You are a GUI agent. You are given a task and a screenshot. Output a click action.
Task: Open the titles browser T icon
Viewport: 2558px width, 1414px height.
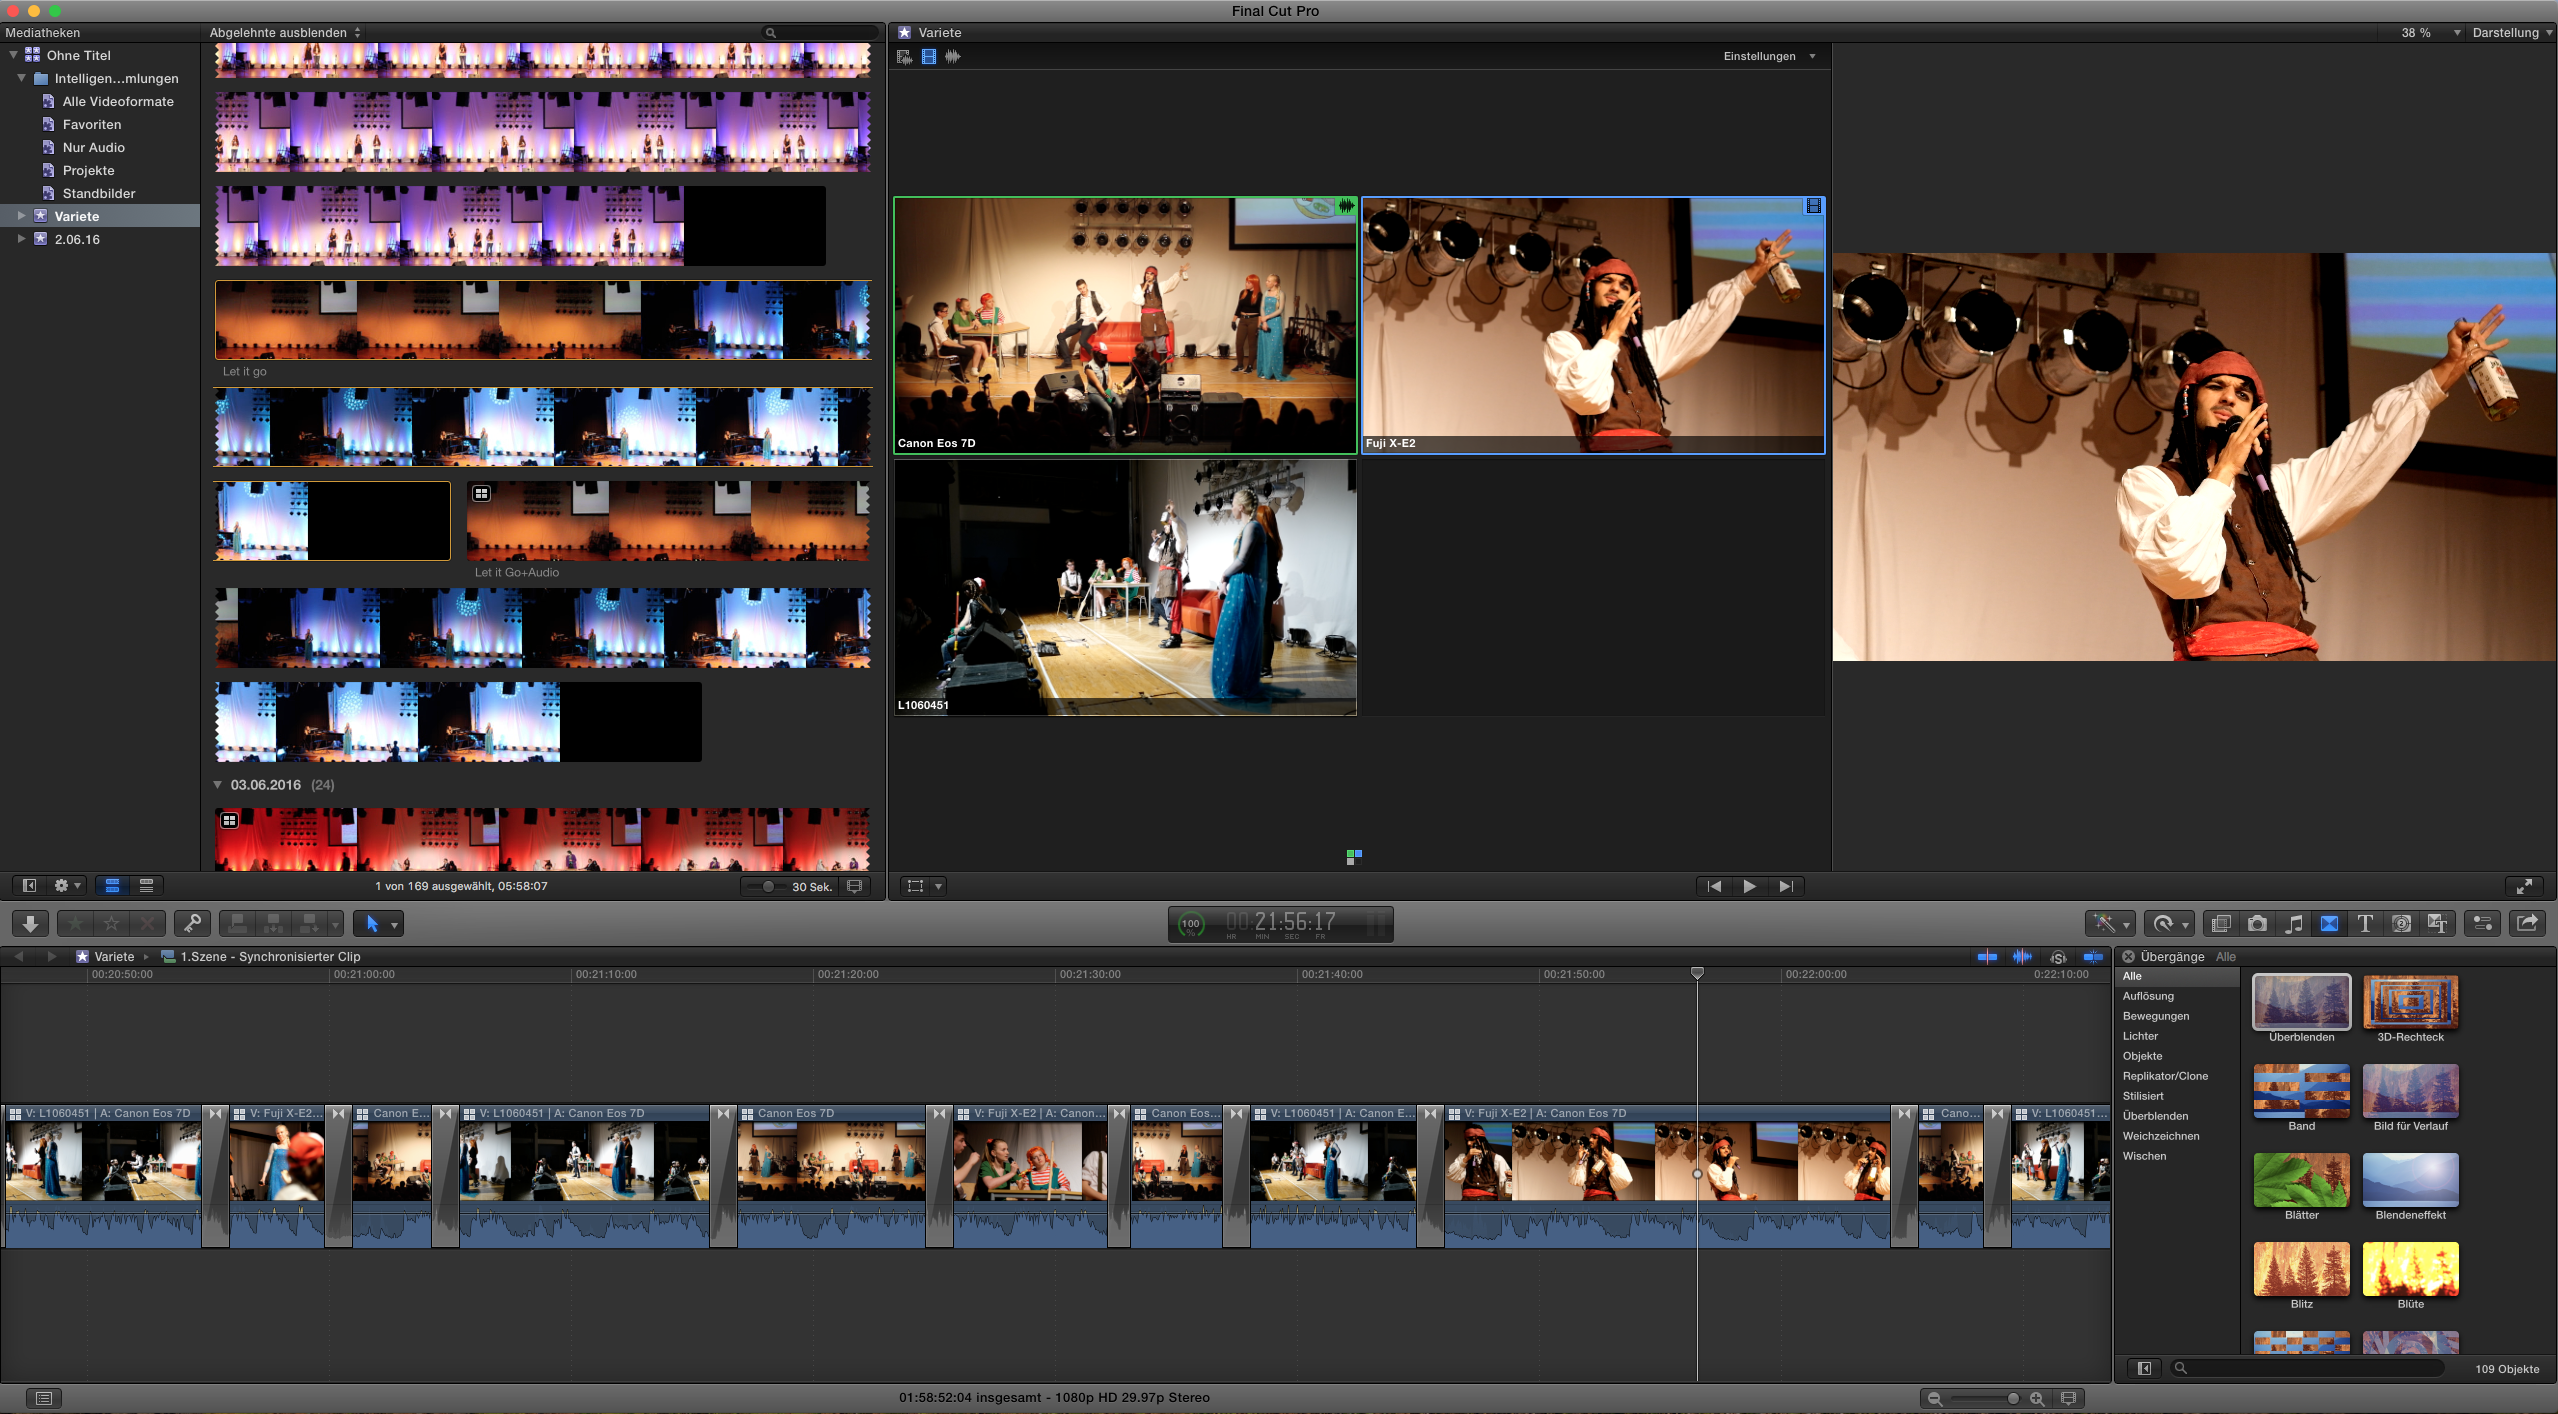click(2365, 924)
